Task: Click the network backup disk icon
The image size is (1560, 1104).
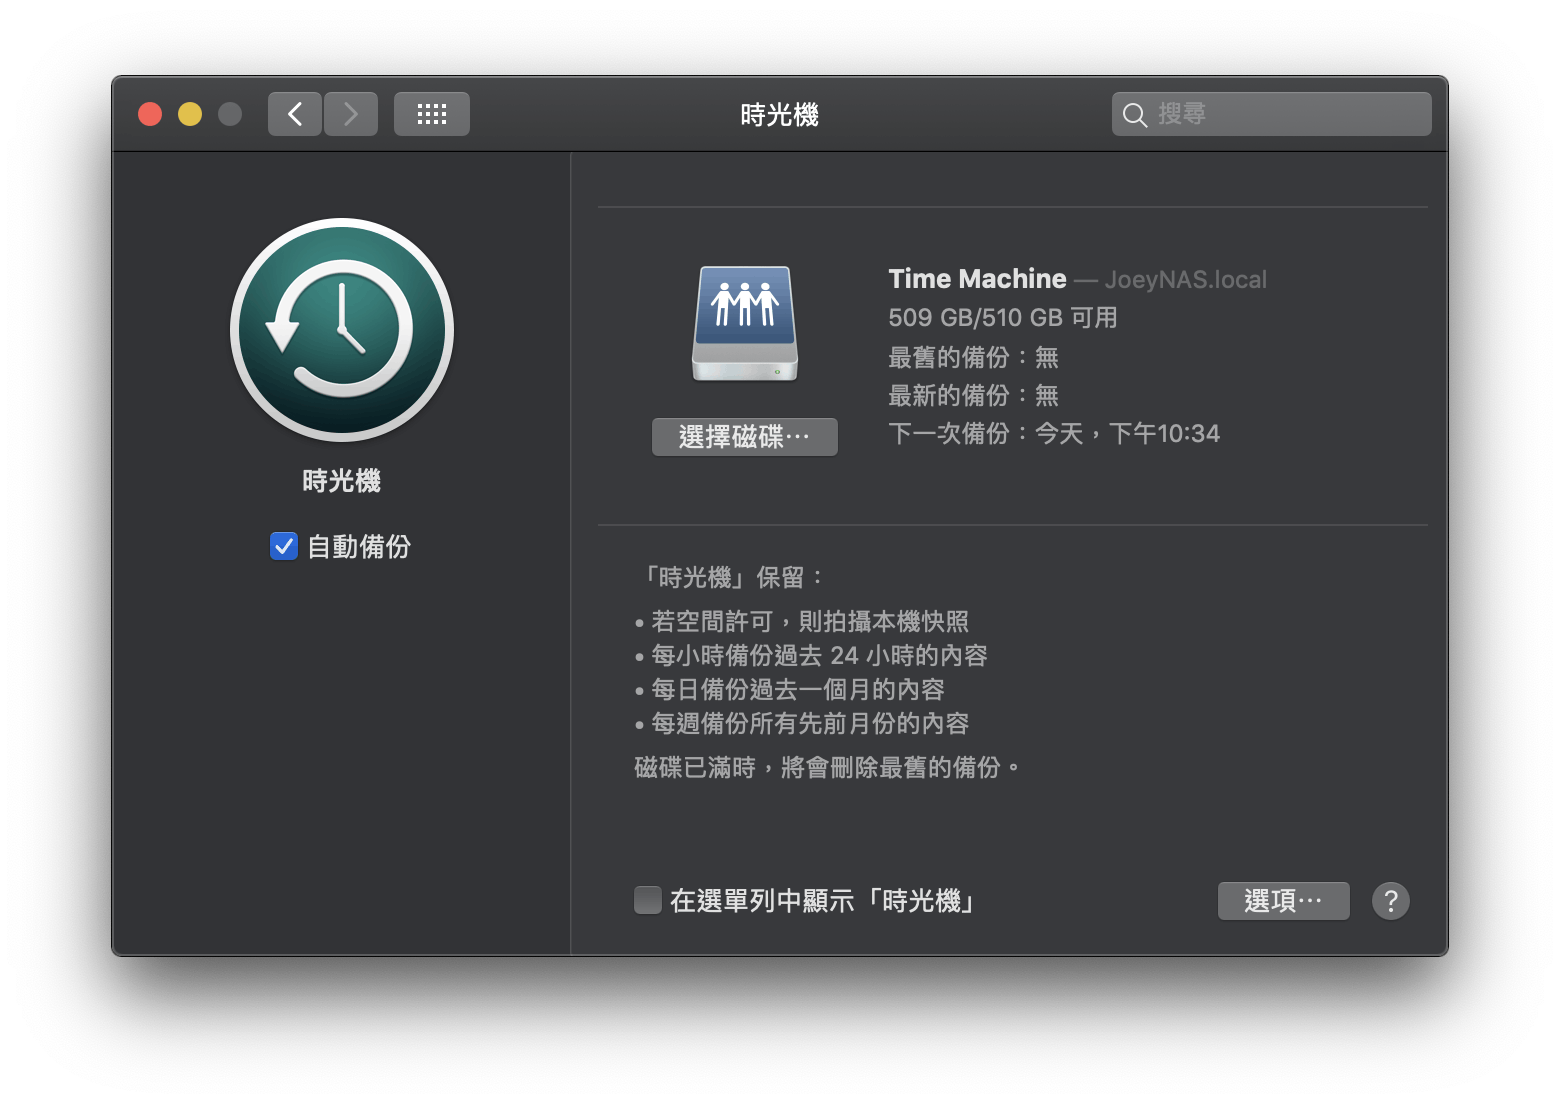Action: (745, 324)
